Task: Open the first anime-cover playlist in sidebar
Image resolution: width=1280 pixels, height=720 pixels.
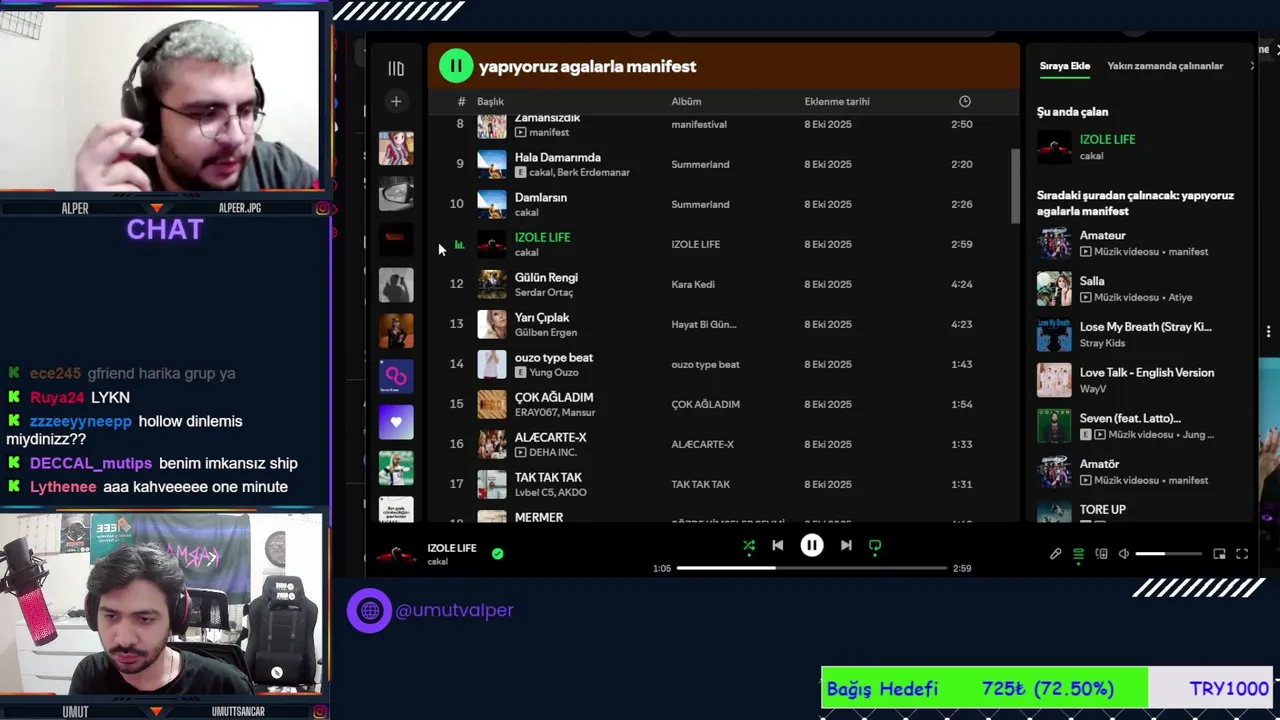Action: click(x=396, y=148)
